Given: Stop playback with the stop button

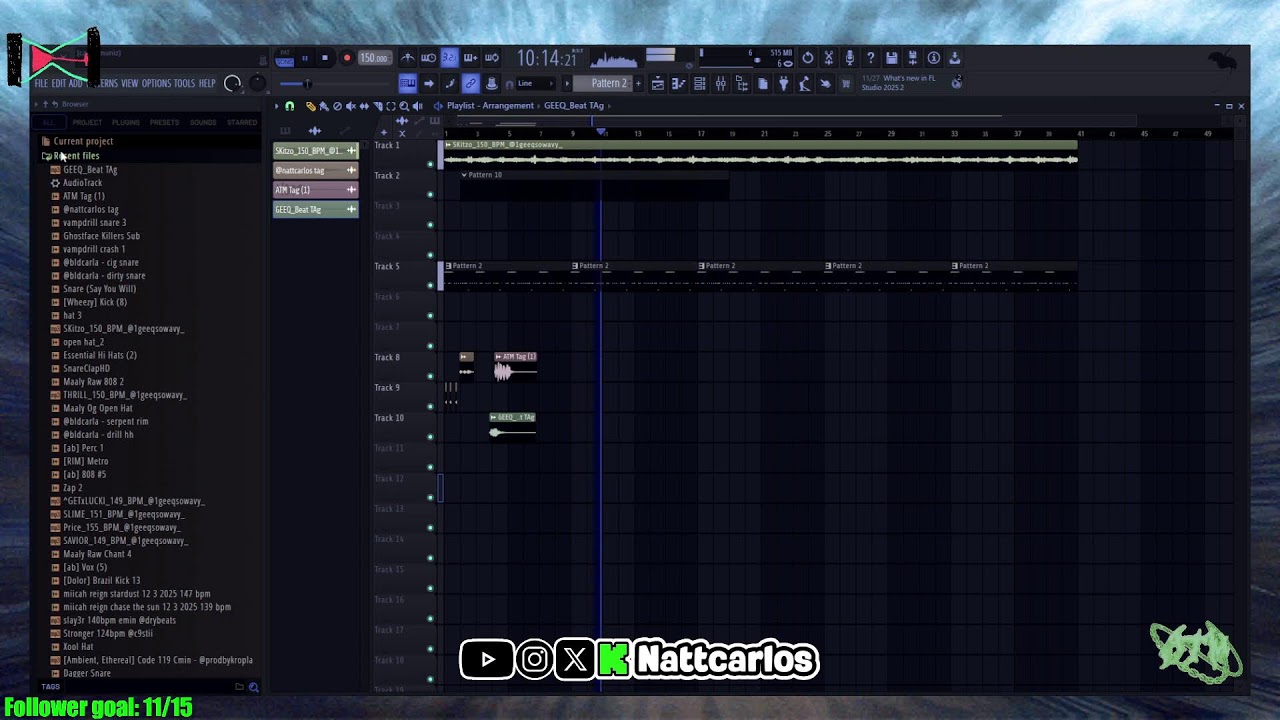Looking at the screenshot, I should 325,58.
